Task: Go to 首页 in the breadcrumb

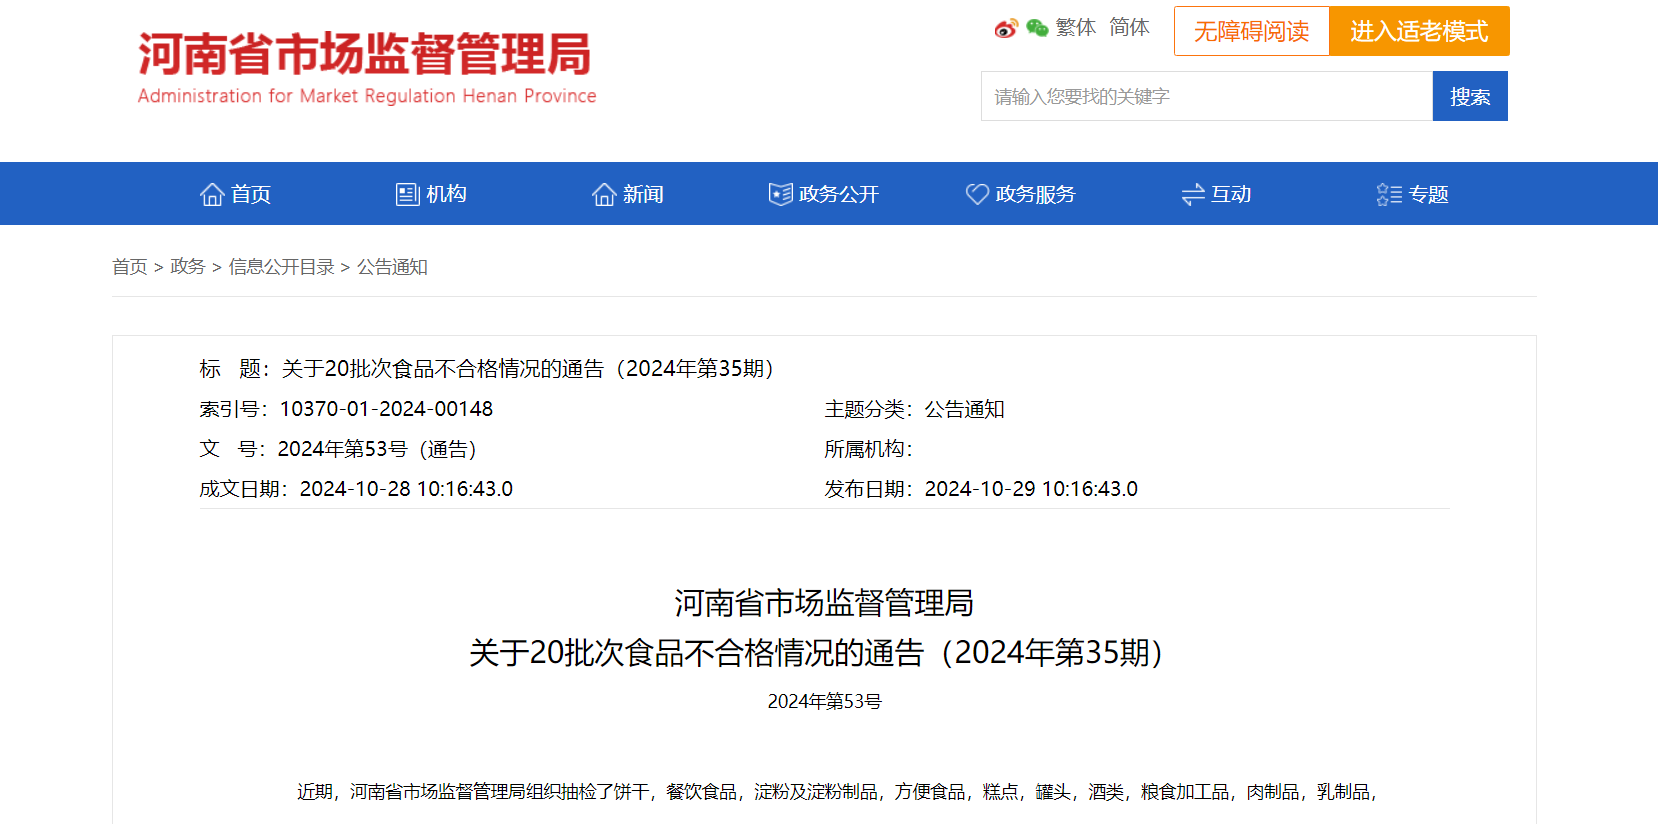Action: (129, 267)
